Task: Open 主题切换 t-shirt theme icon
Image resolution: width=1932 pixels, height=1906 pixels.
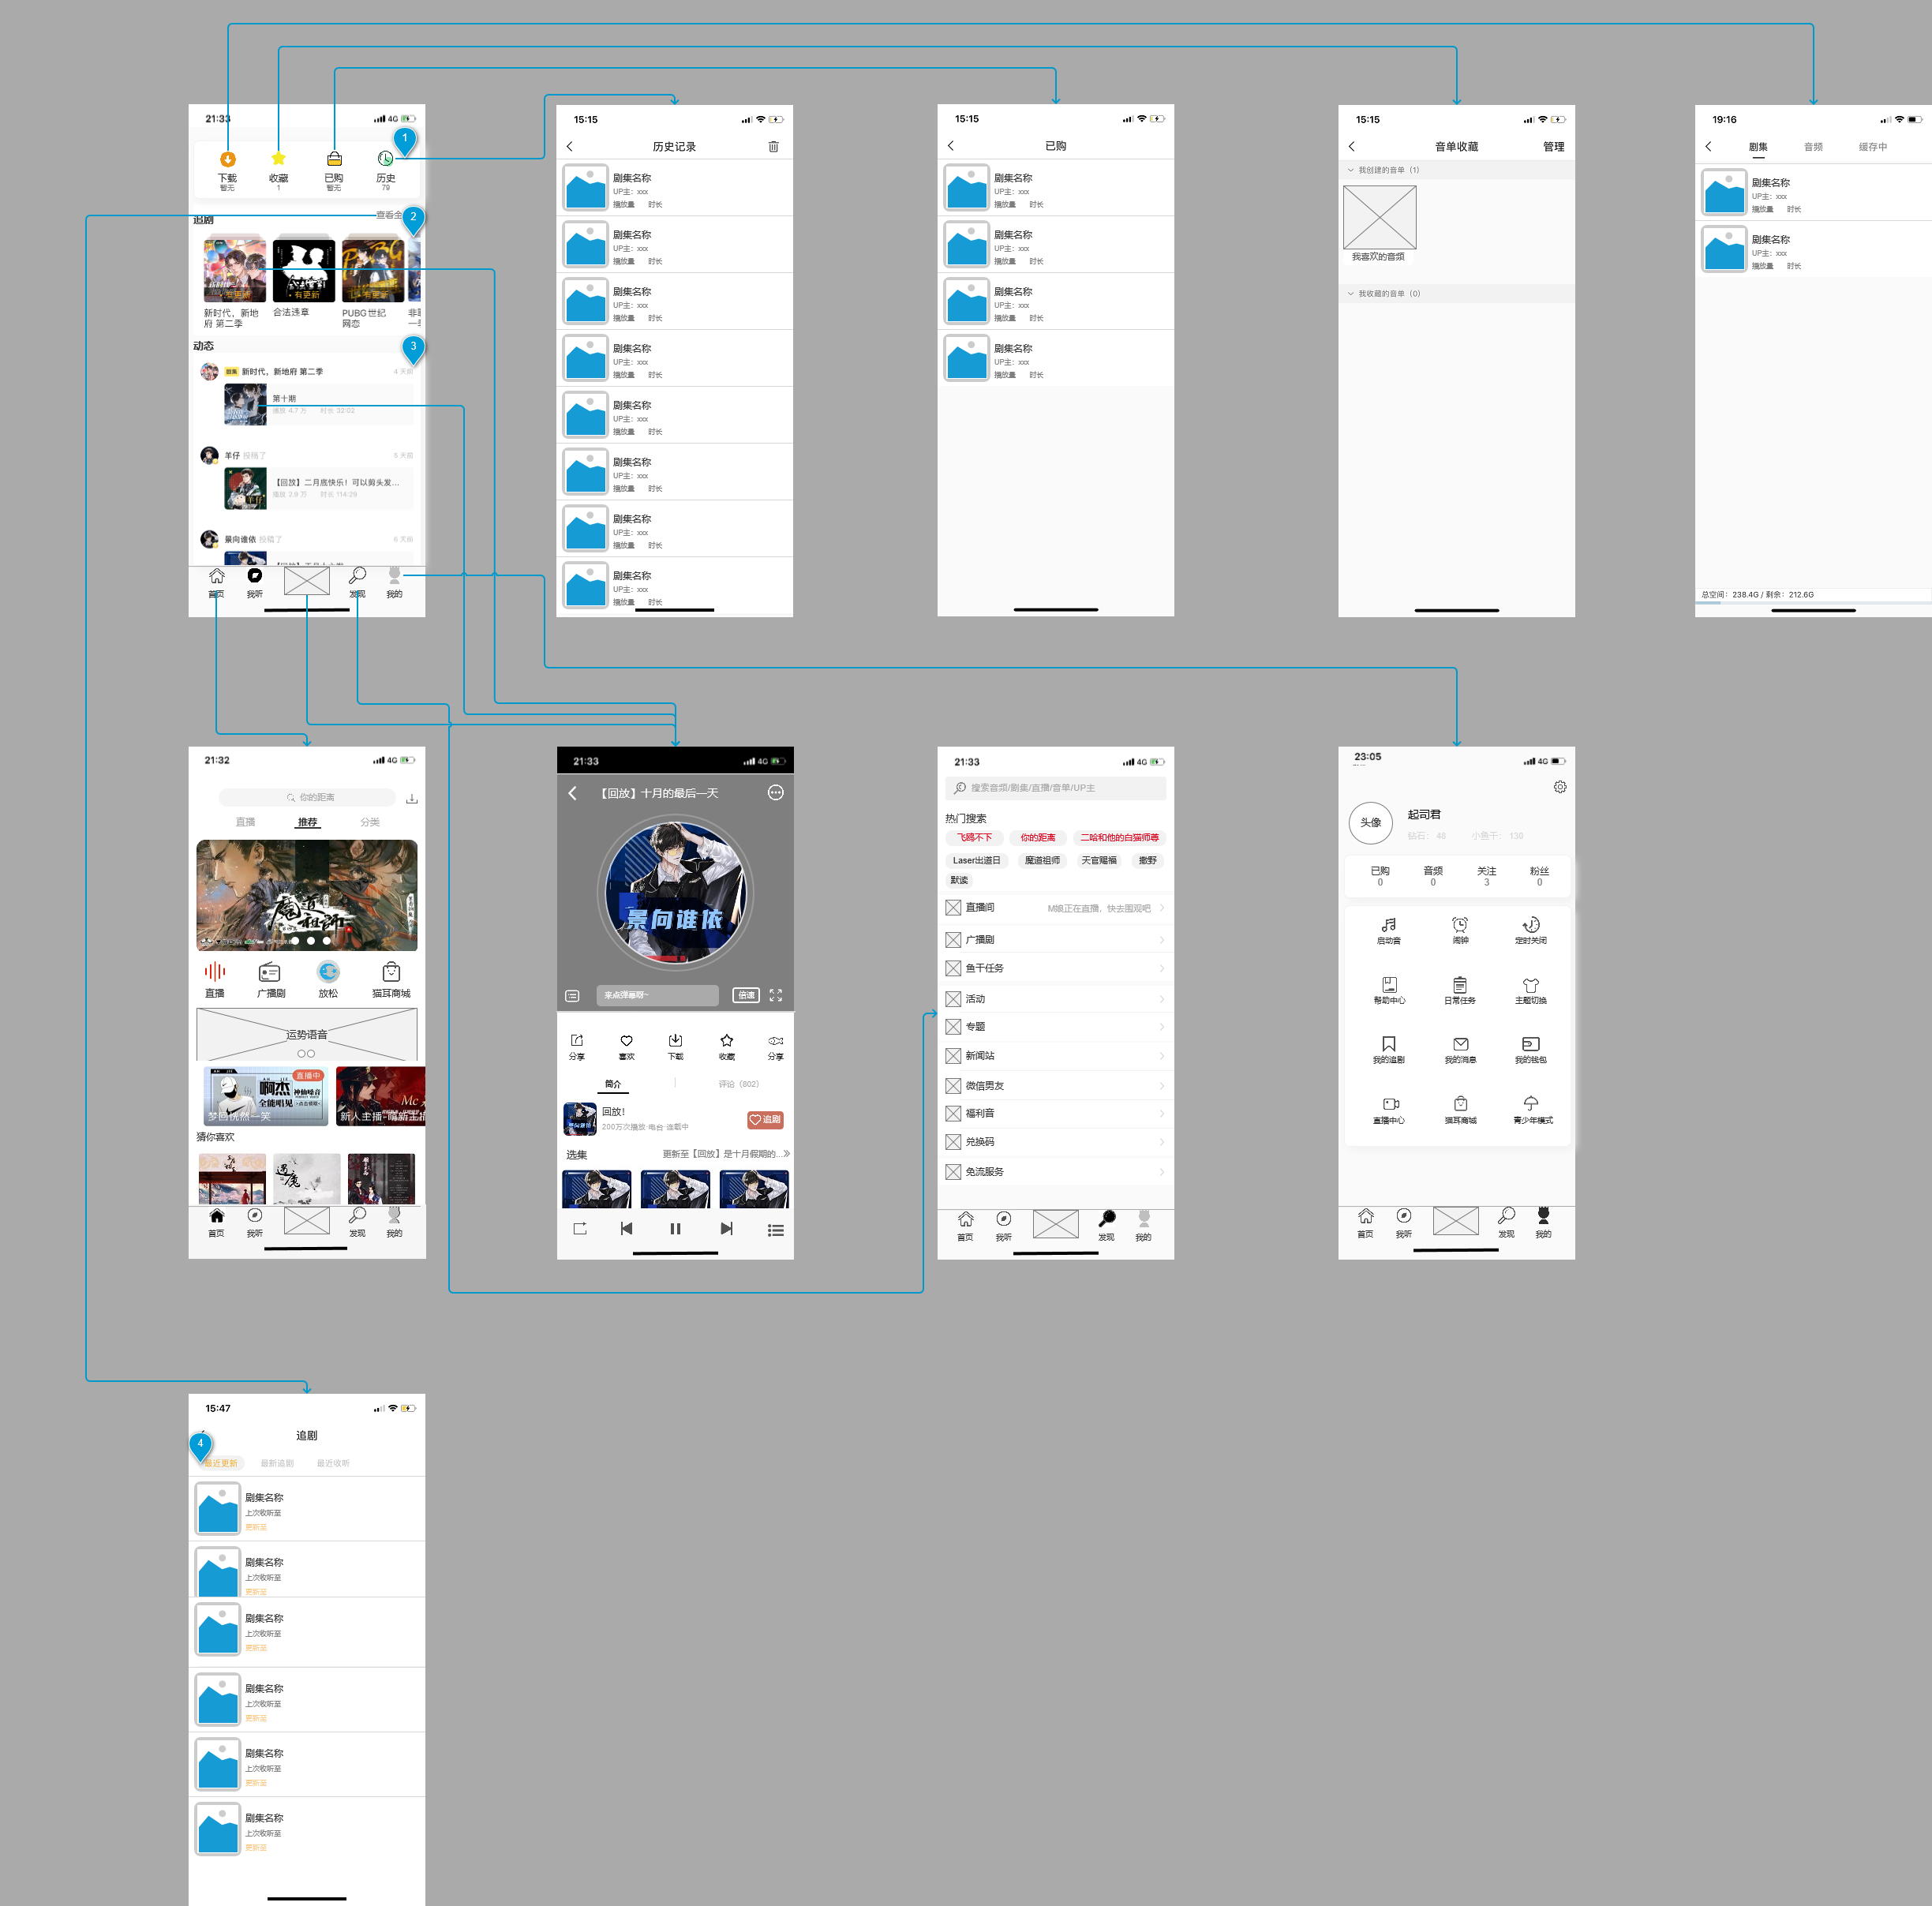Action: [1530, 985]
